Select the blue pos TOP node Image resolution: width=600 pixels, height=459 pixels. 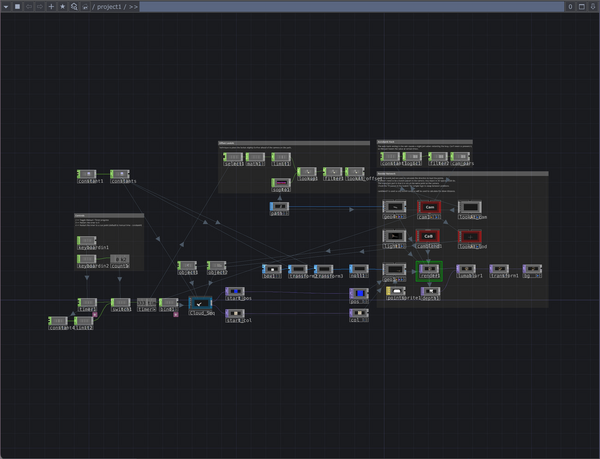point(359,293)
